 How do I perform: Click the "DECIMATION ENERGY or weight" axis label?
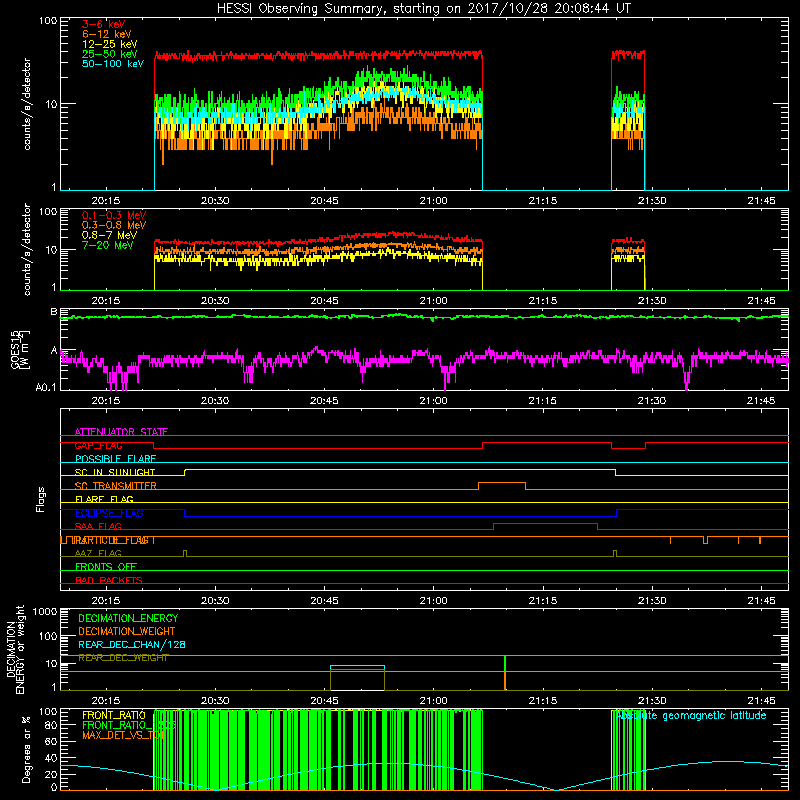tap(15, 650)
